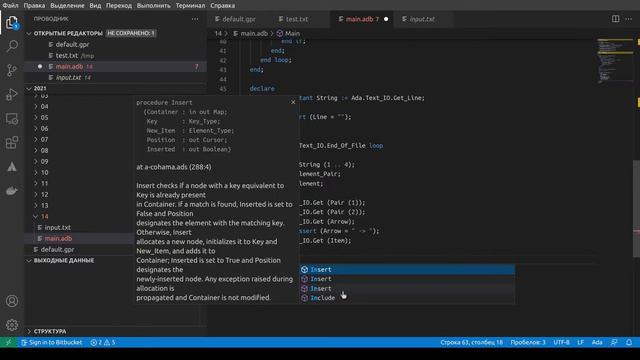
Task: Expand folder 06 in the tree
Action: [x=44, y=129]
